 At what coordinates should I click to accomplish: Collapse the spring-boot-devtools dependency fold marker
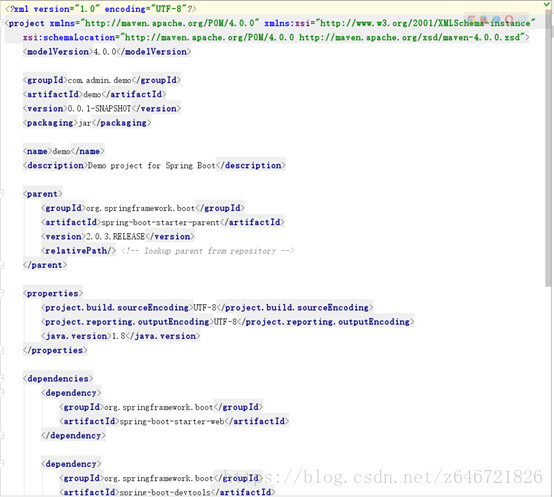coord(1,464)
